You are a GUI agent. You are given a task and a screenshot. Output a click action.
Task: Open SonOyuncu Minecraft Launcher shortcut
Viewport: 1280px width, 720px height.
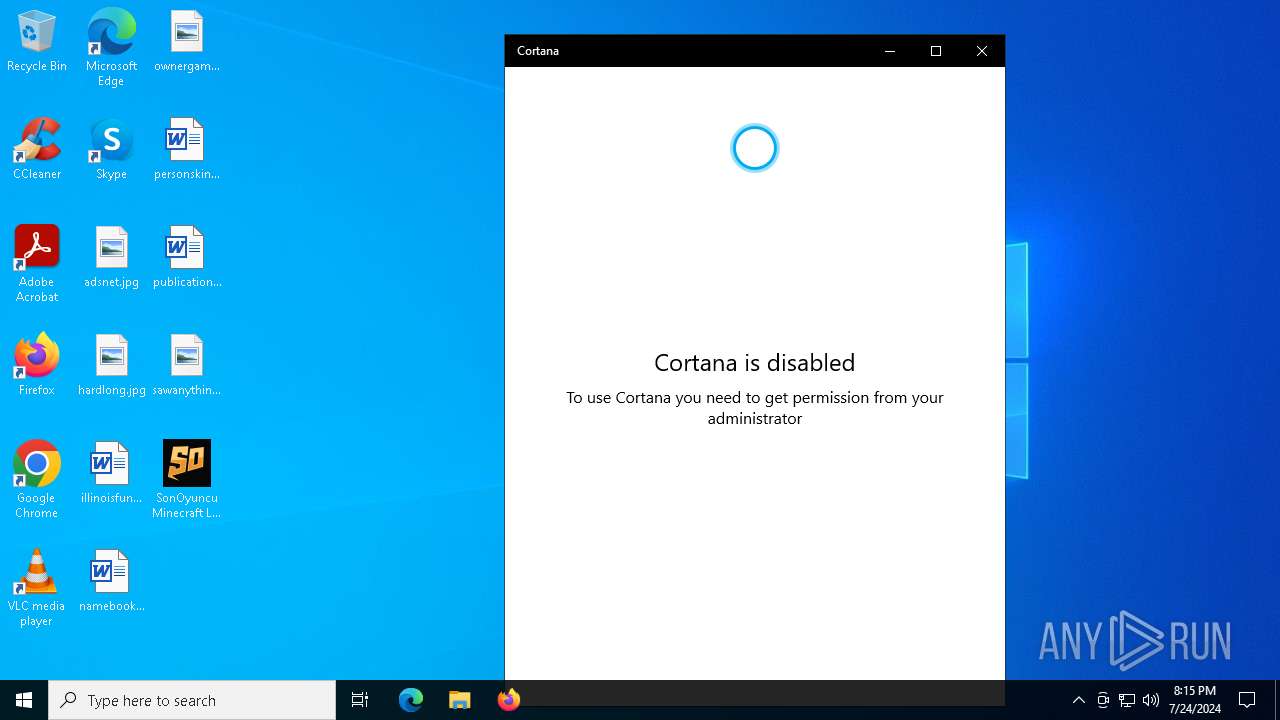(186, 480)
